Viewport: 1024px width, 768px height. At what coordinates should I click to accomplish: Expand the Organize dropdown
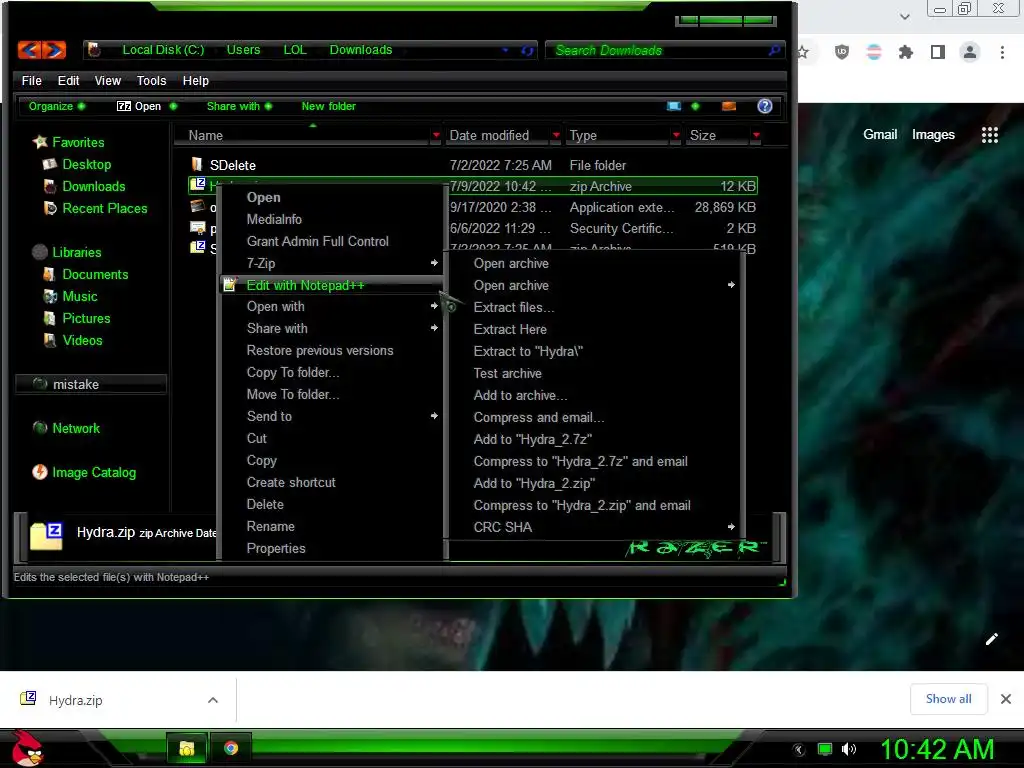(x=57, y=106)
